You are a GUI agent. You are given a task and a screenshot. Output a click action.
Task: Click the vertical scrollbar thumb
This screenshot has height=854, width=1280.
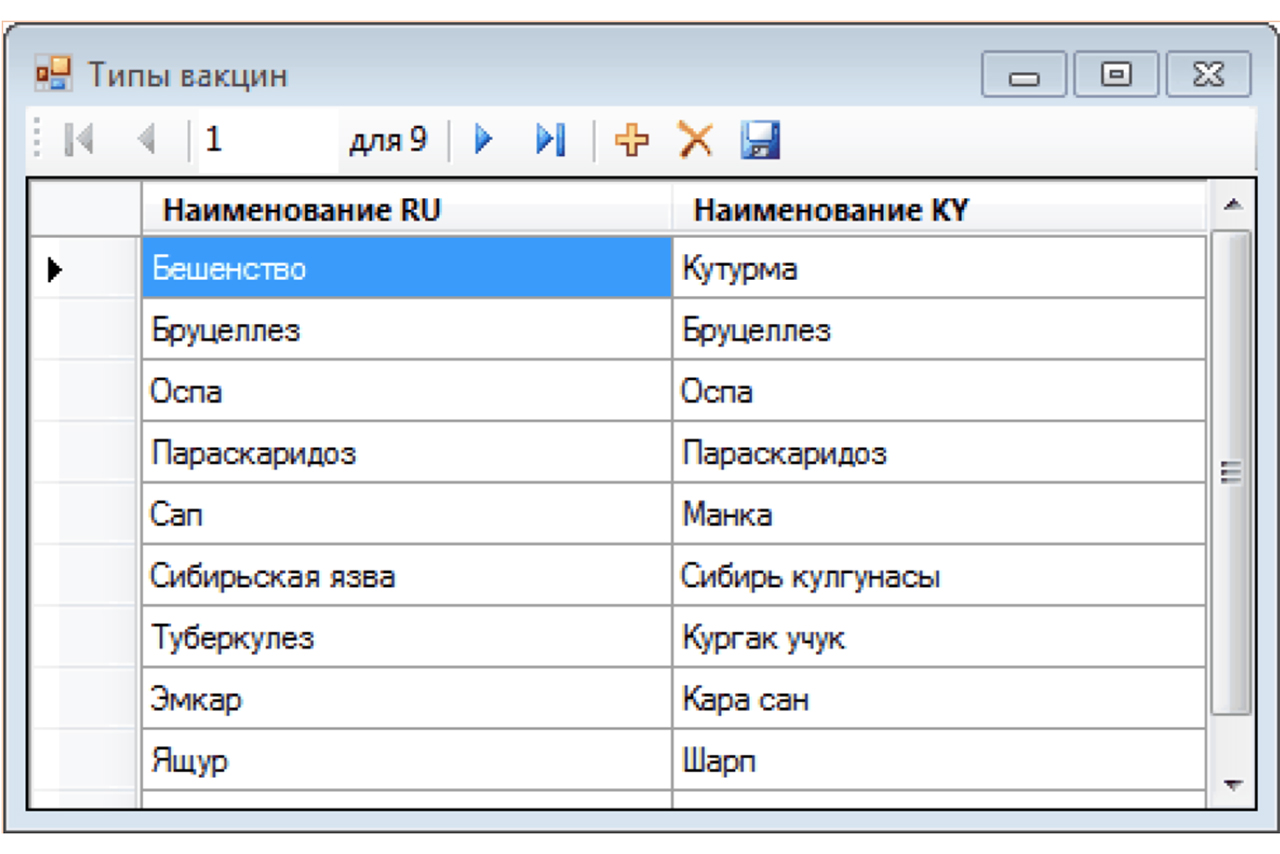pos(1232,472)
